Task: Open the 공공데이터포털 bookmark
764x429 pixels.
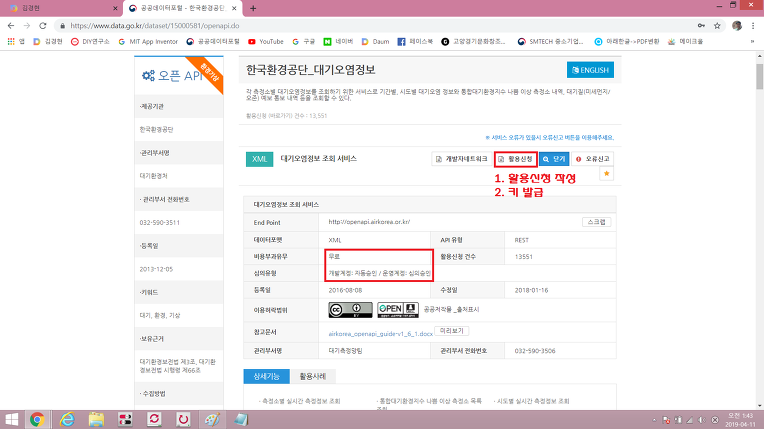Action: 213,42
